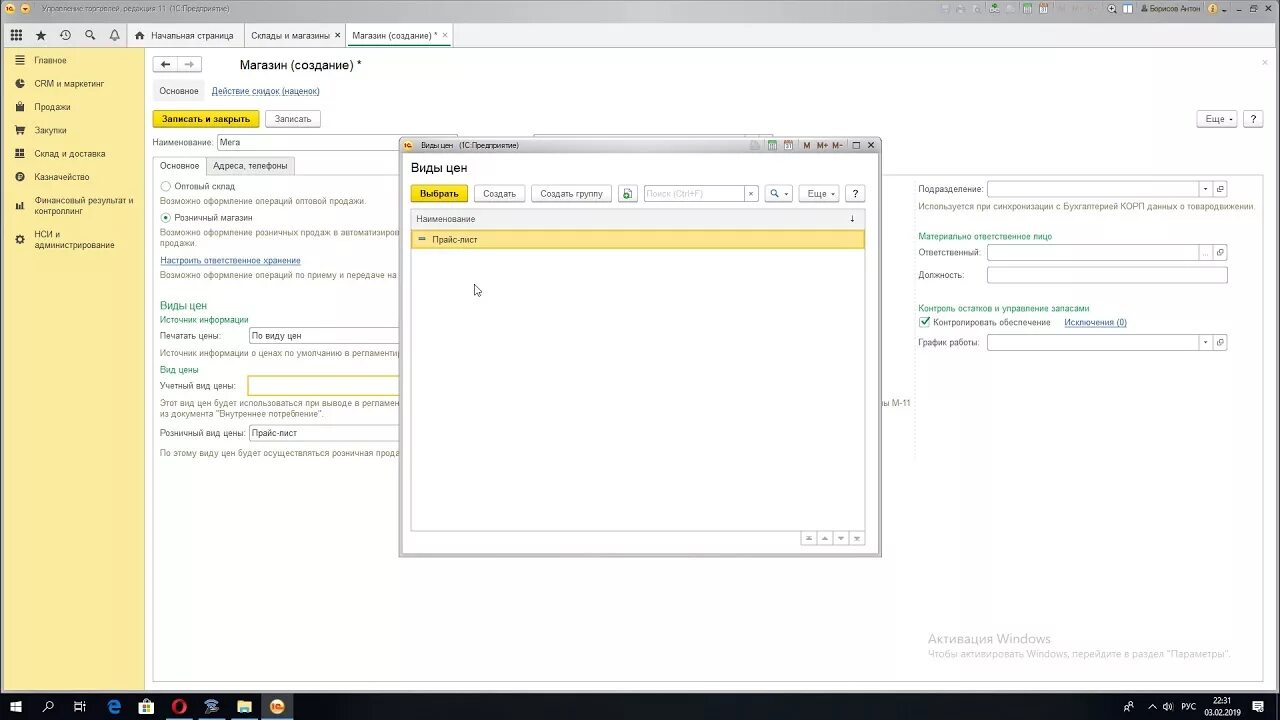The width and height of the screenshot is (1280, 720).
Task: Sort by Наименование column arrow
Action: point(852,219)
